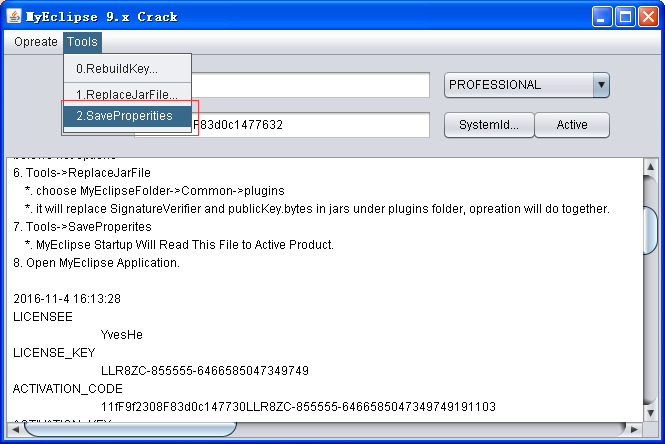Open the Opreate menu
This screenshot has width=665, height=444.
(x=36, y=42)
